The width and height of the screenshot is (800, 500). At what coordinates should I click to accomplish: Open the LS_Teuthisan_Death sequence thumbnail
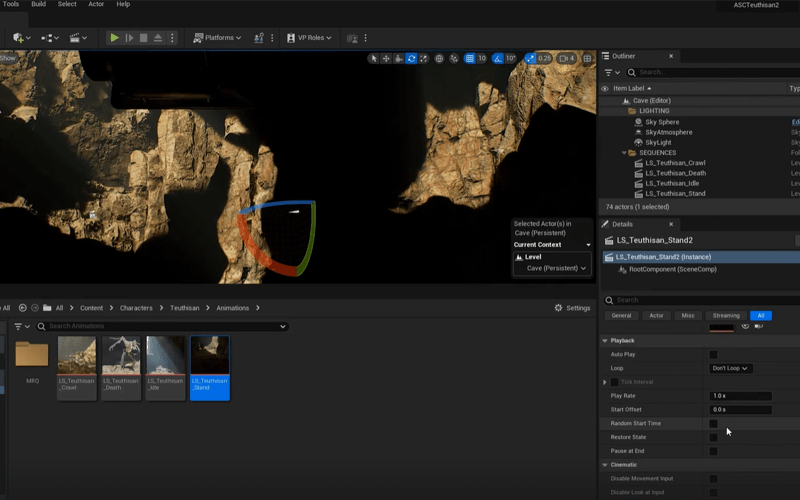[121, 355]
